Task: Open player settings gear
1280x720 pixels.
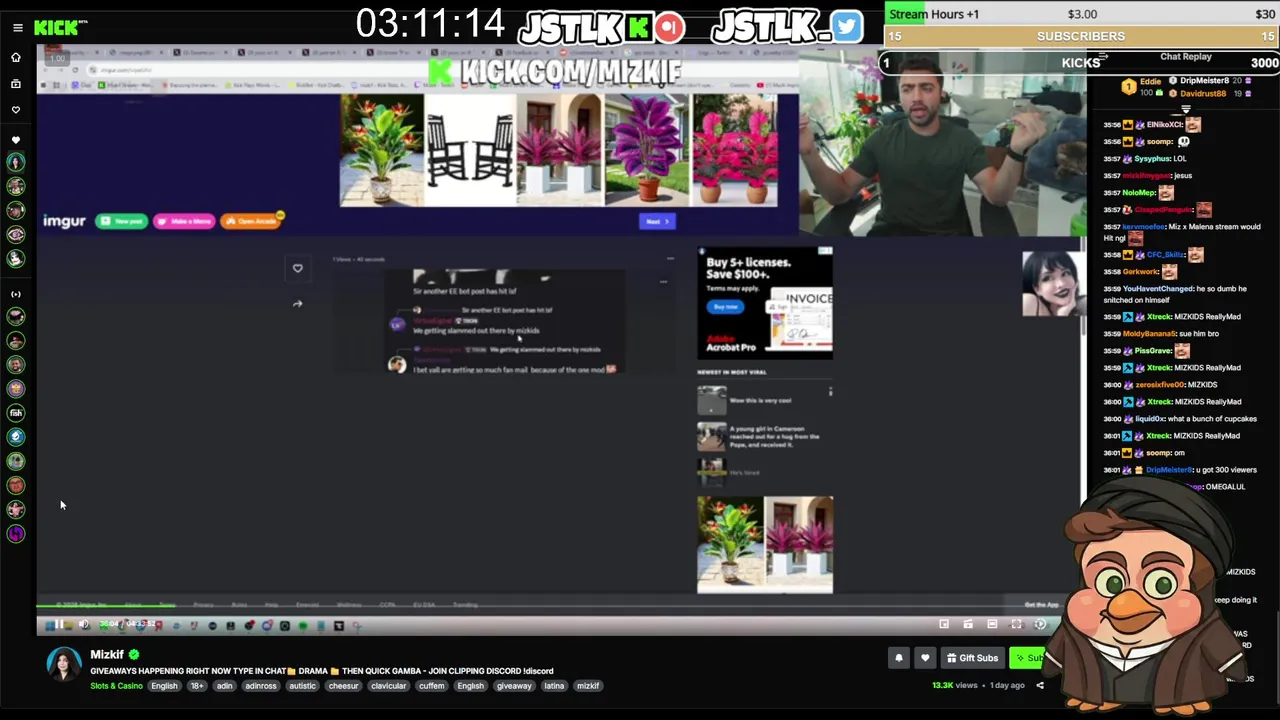Action: (1040, 624)
